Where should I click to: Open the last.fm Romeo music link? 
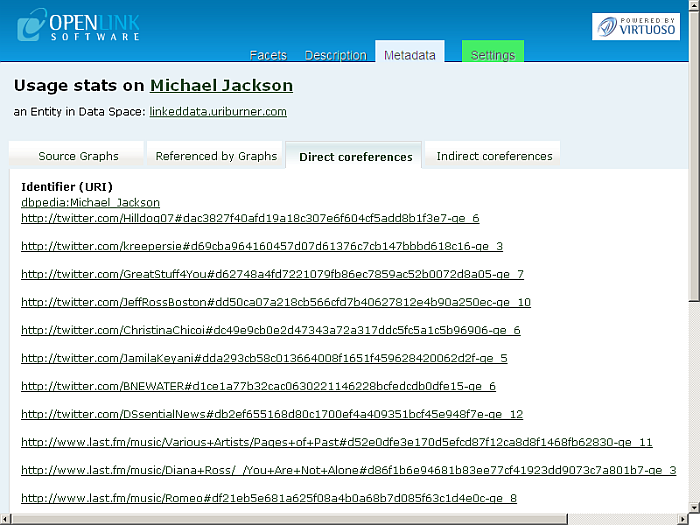coord(269,498)
